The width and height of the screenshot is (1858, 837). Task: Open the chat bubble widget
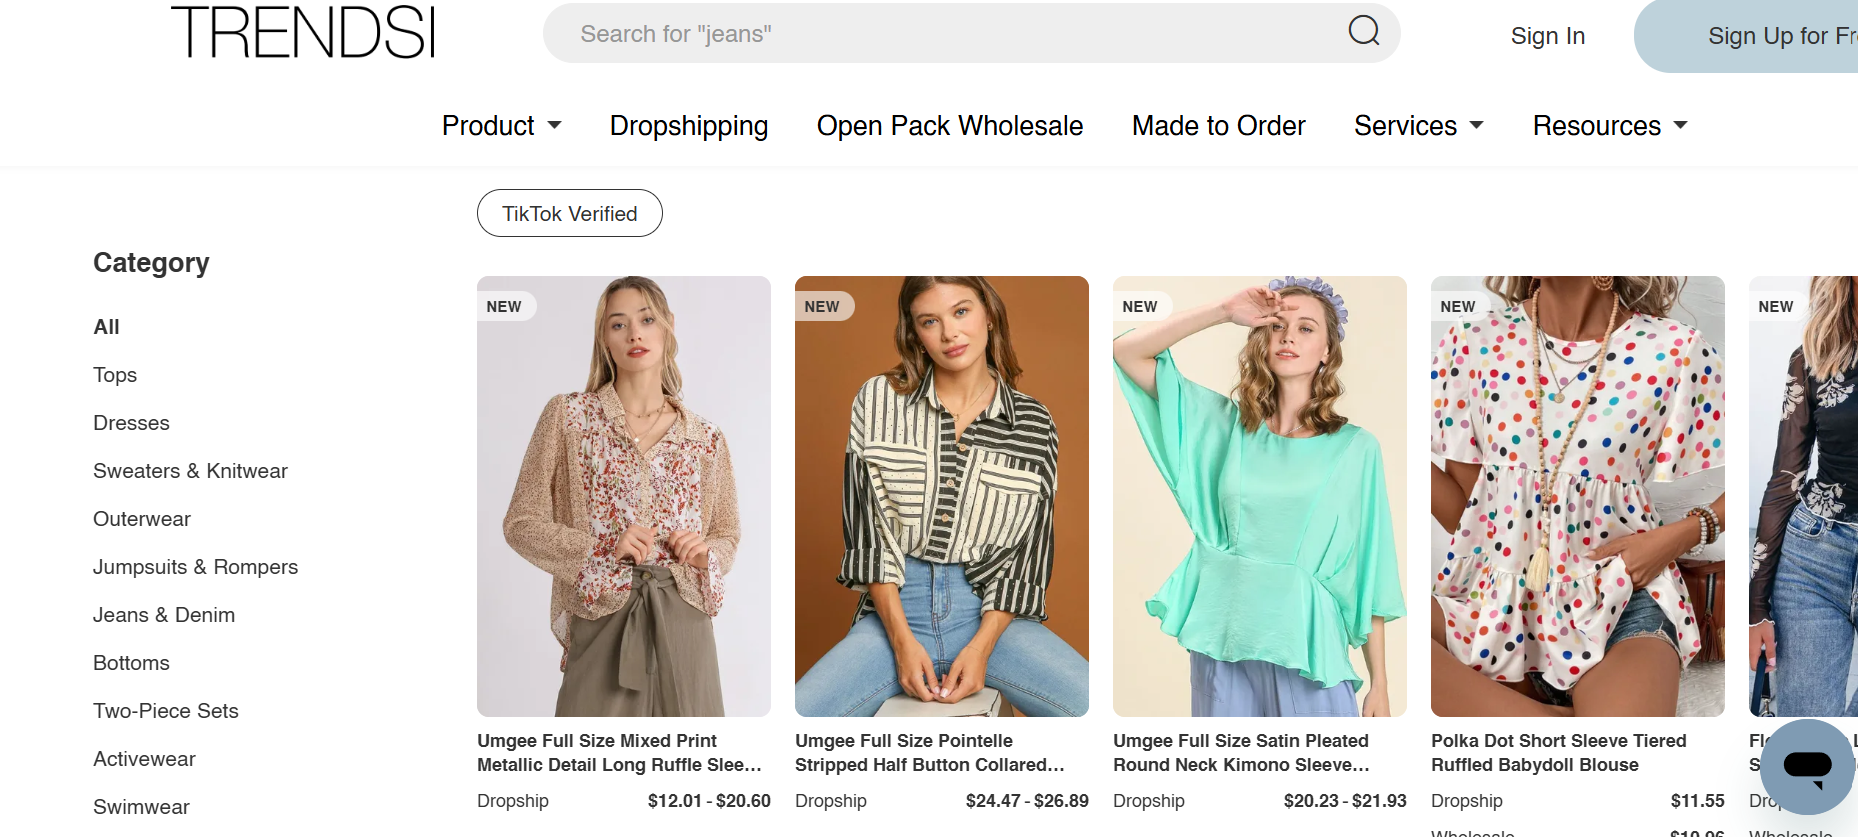coord(1805,767)
